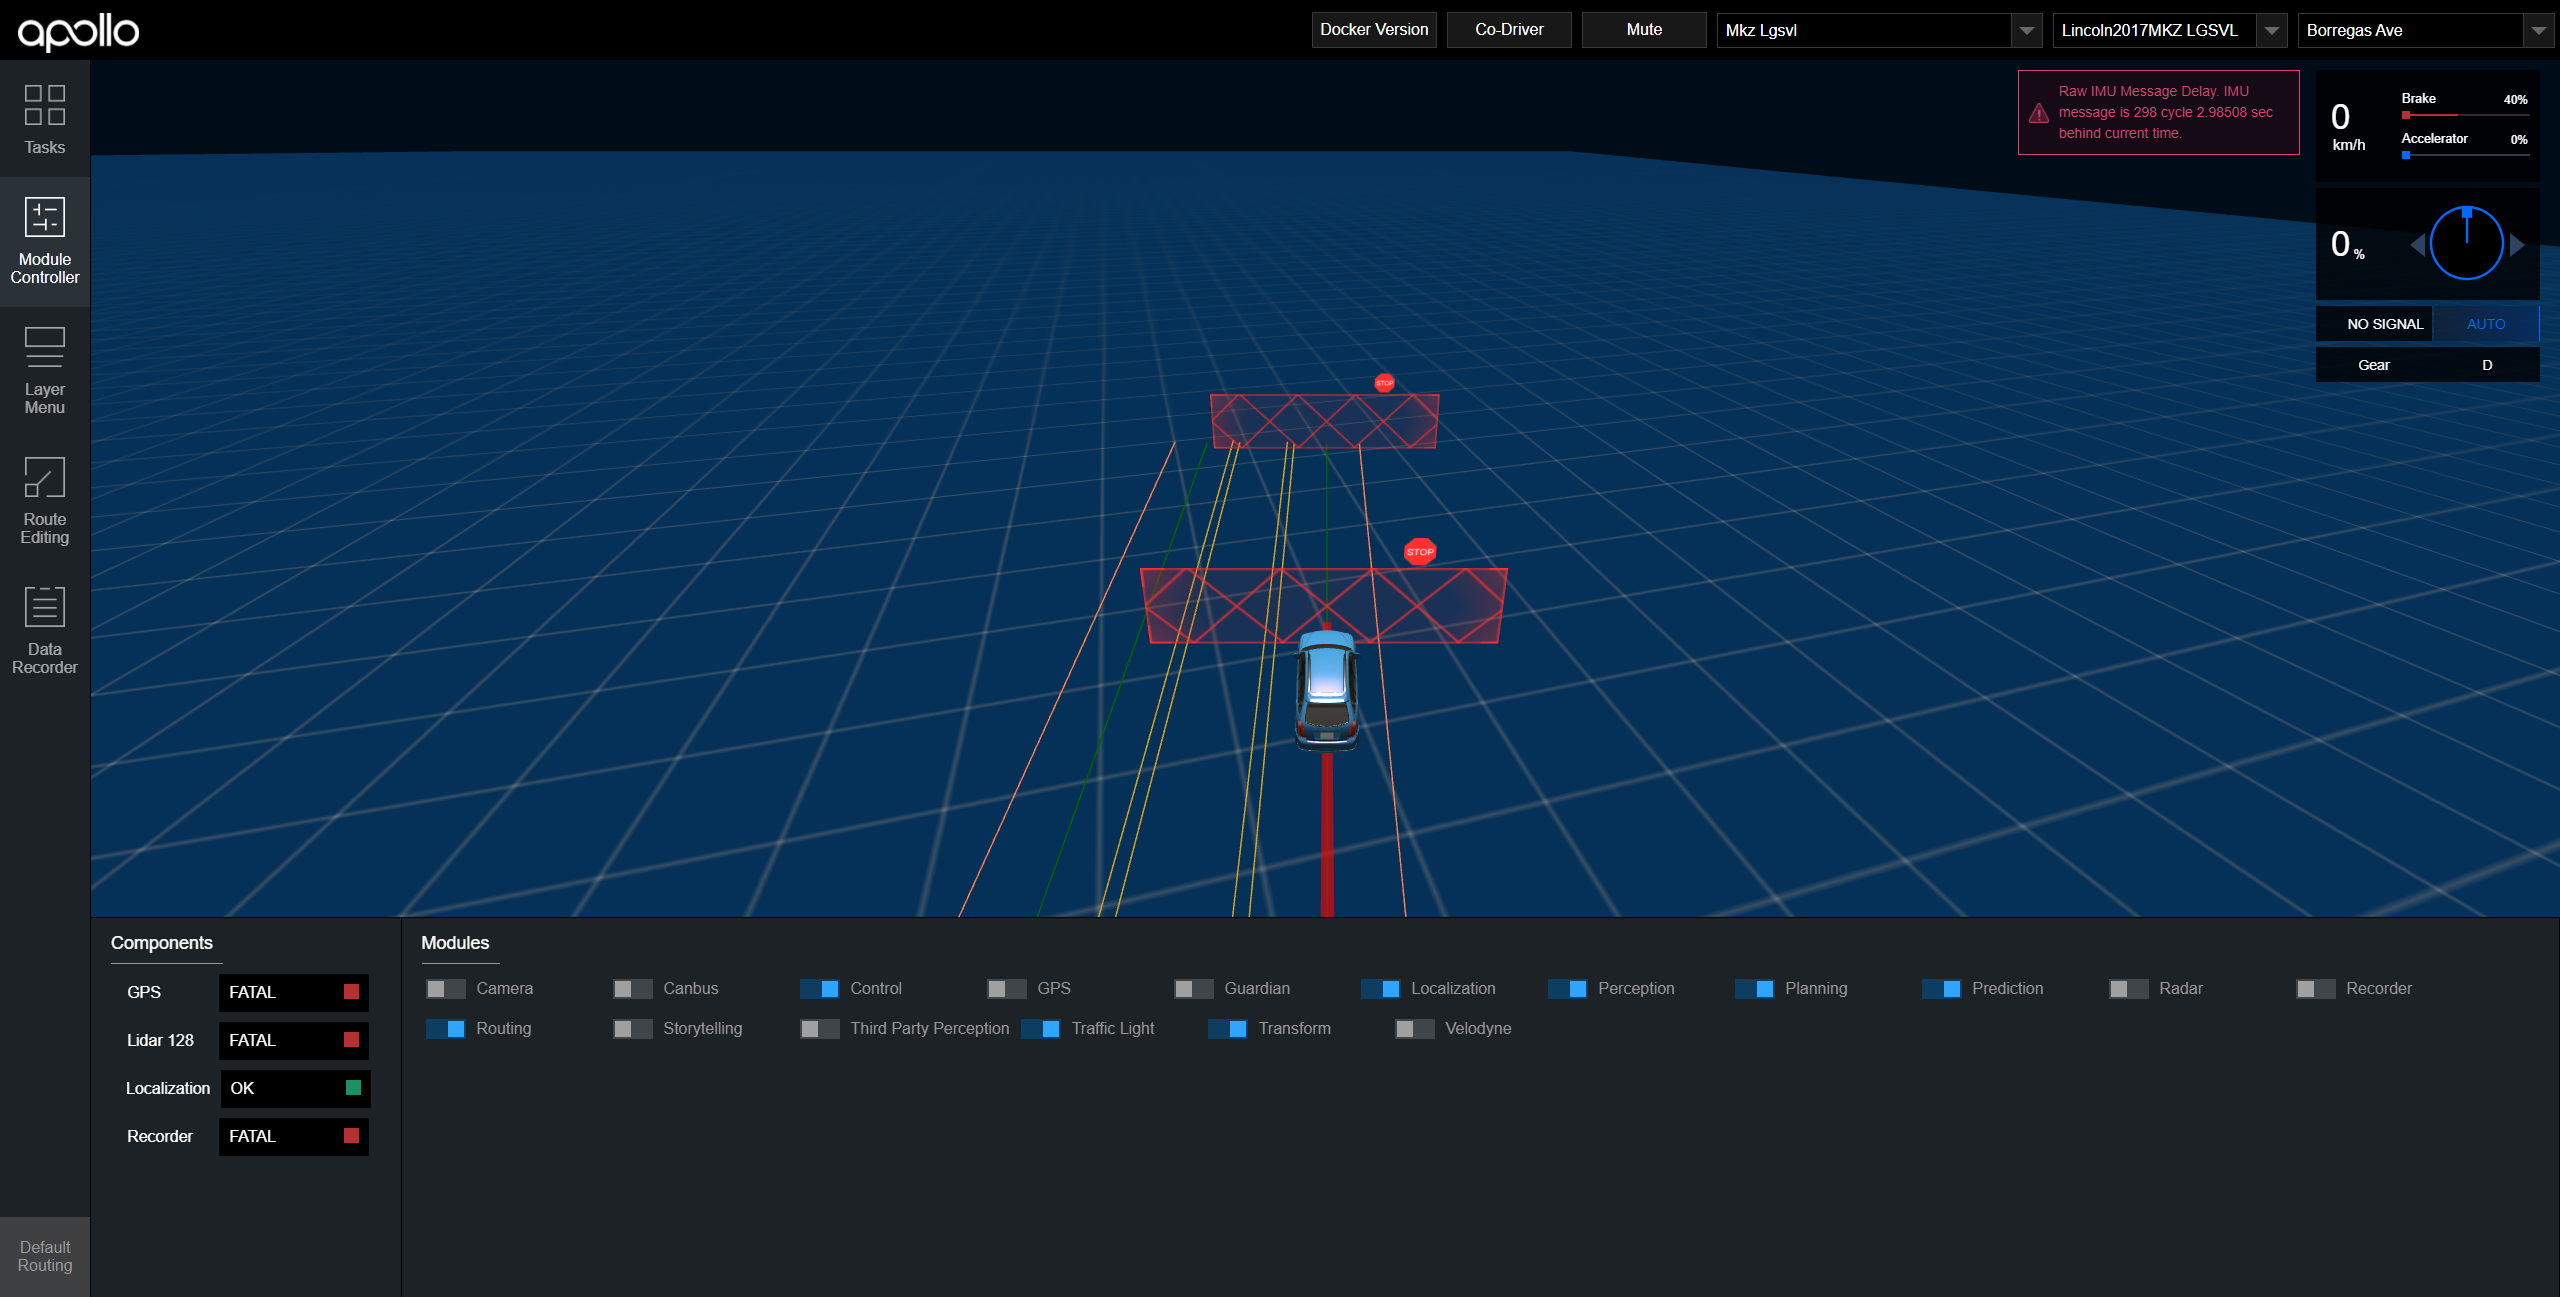
Task: Switch to the AUTO driving tab
Action: tap(2486, 323)
